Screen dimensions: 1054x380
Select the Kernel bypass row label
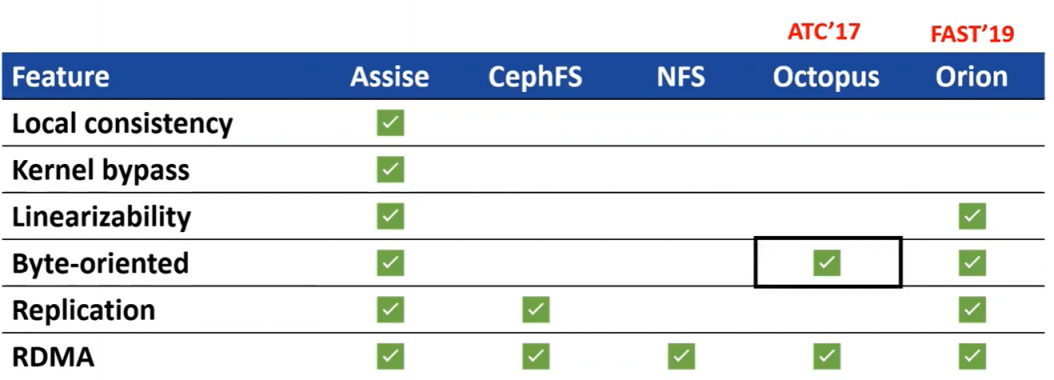click(x=101, y=171)
